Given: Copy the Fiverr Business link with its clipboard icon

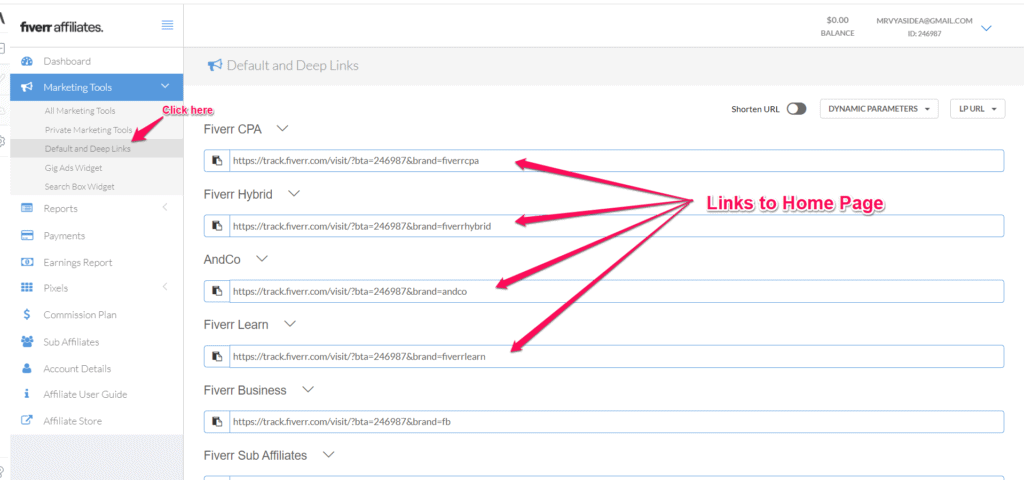Looking at the screenshot, I should click(x=216, y=421).
